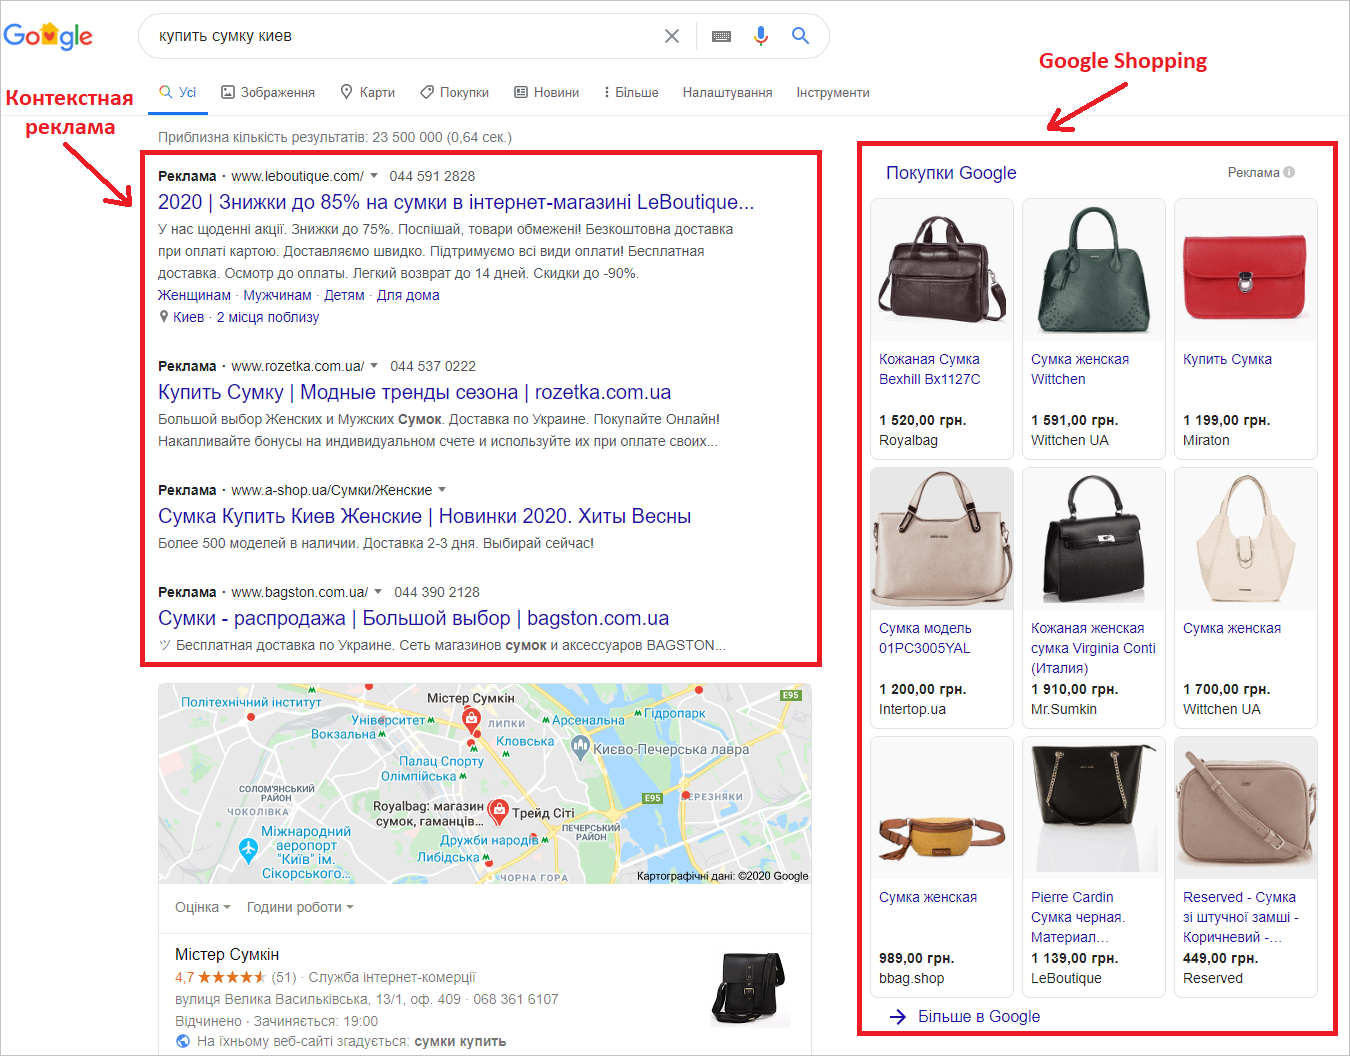Screen dimensions: 1350x1056
Task: Start voice search with microphone icon
Action: (761, 36)
